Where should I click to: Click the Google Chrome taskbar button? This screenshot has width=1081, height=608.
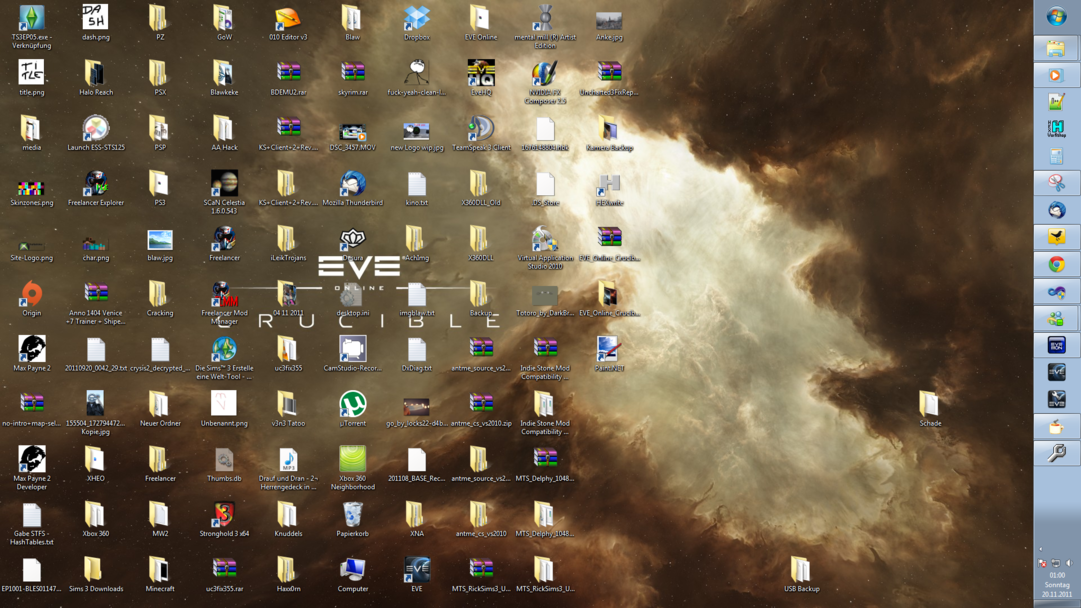(1056, 265)
